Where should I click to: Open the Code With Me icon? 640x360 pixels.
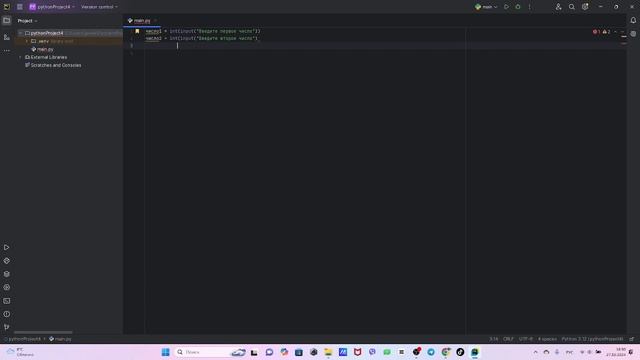pos(558,7)
